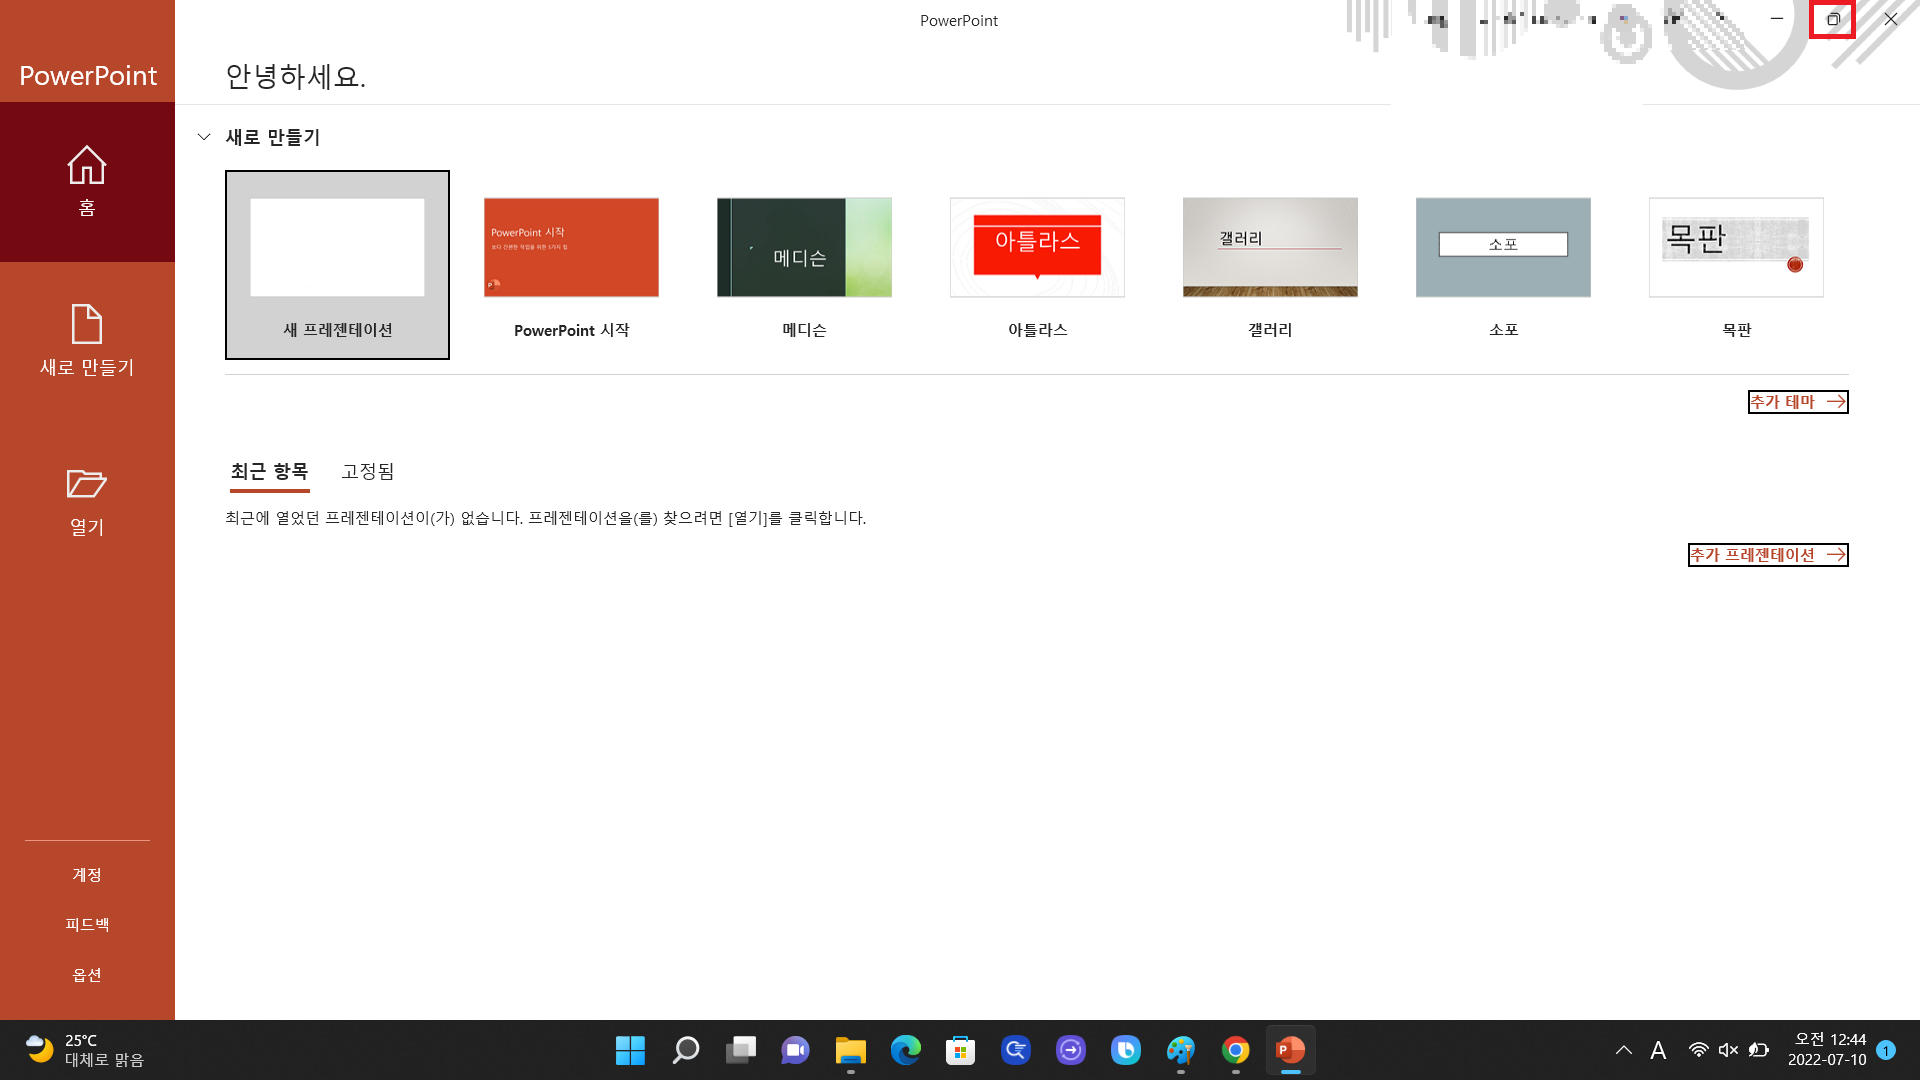1920x1080 pixels.
Task: Pick the 메디슨 theme thumbnail
Action: tap(804, 248)
